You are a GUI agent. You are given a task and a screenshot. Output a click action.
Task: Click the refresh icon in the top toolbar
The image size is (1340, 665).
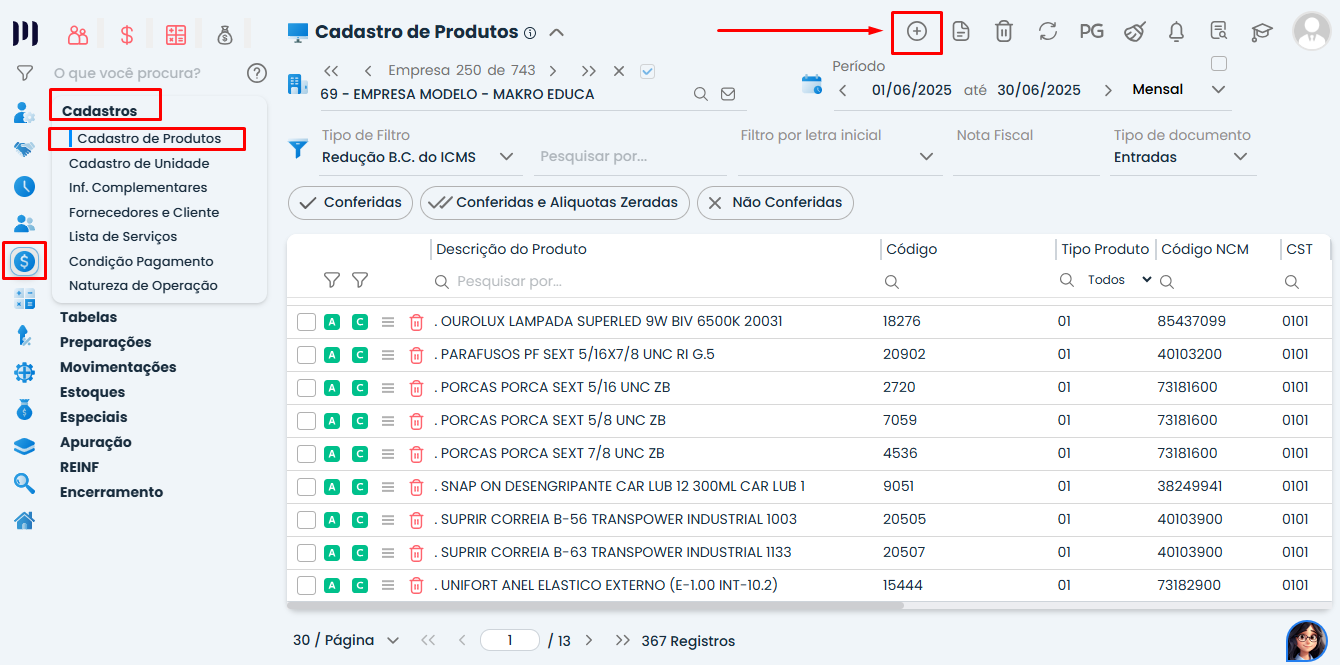1047,31
